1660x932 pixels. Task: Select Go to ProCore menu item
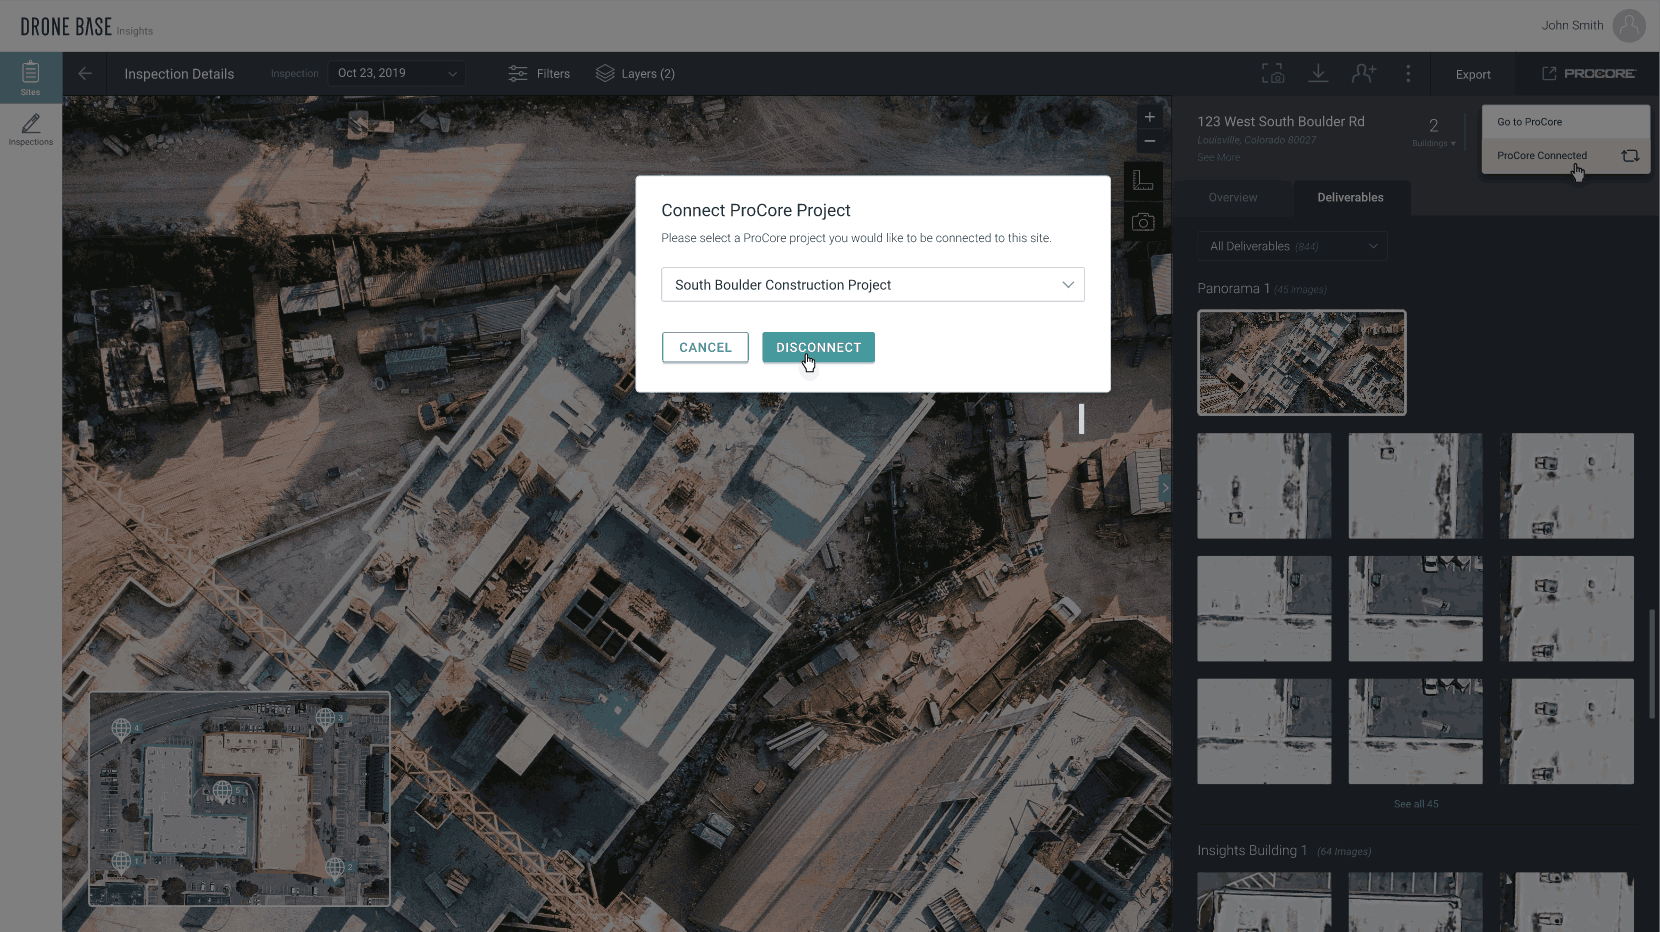1565,122
